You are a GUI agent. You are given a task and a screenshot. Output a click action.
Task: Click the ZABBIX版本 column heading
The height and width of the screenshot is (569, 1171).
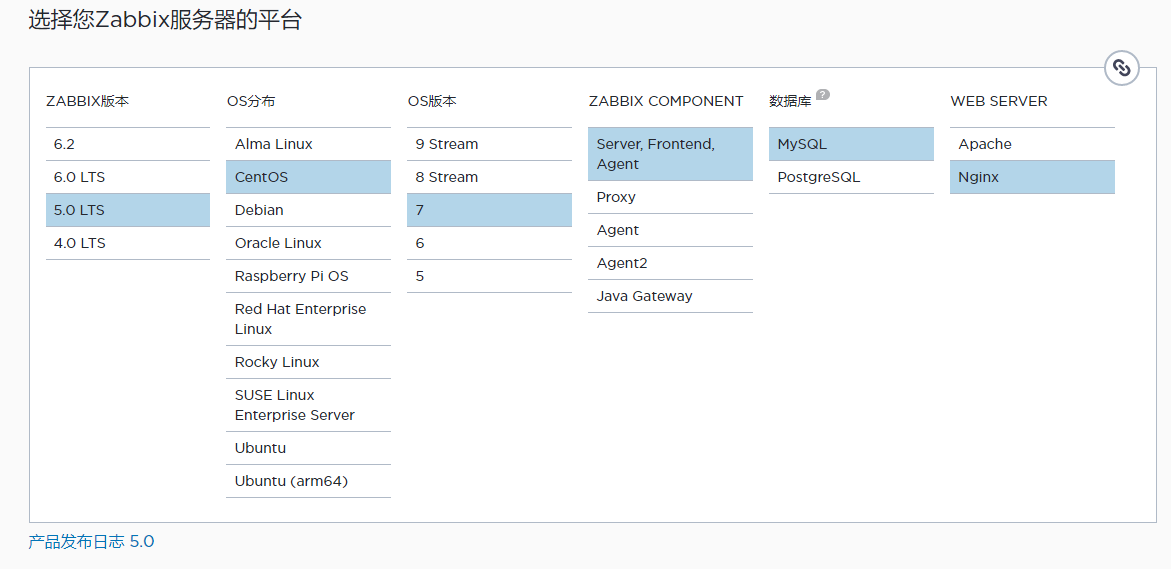[87, 102]
